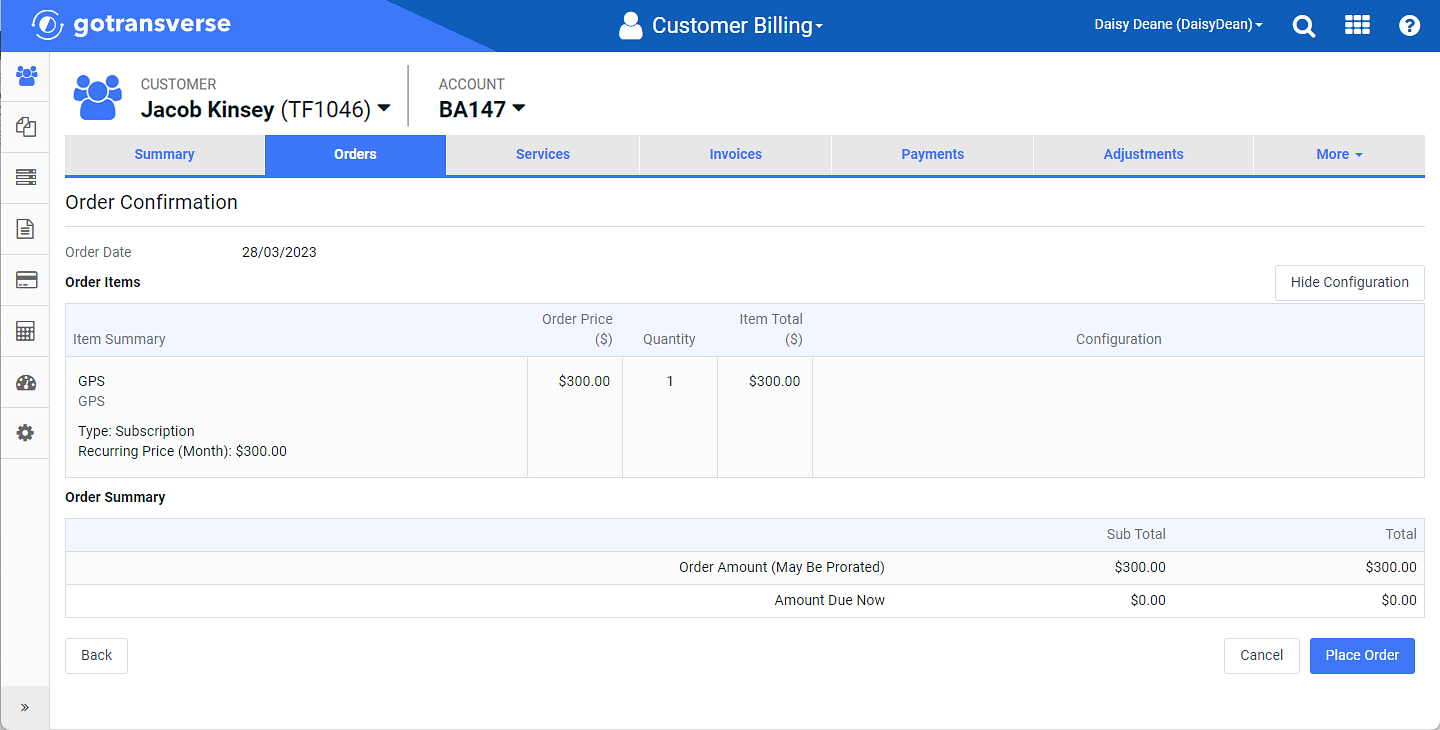Click the Quantity cell value 1
1440x730 pixels.
[x=670, y=381]
